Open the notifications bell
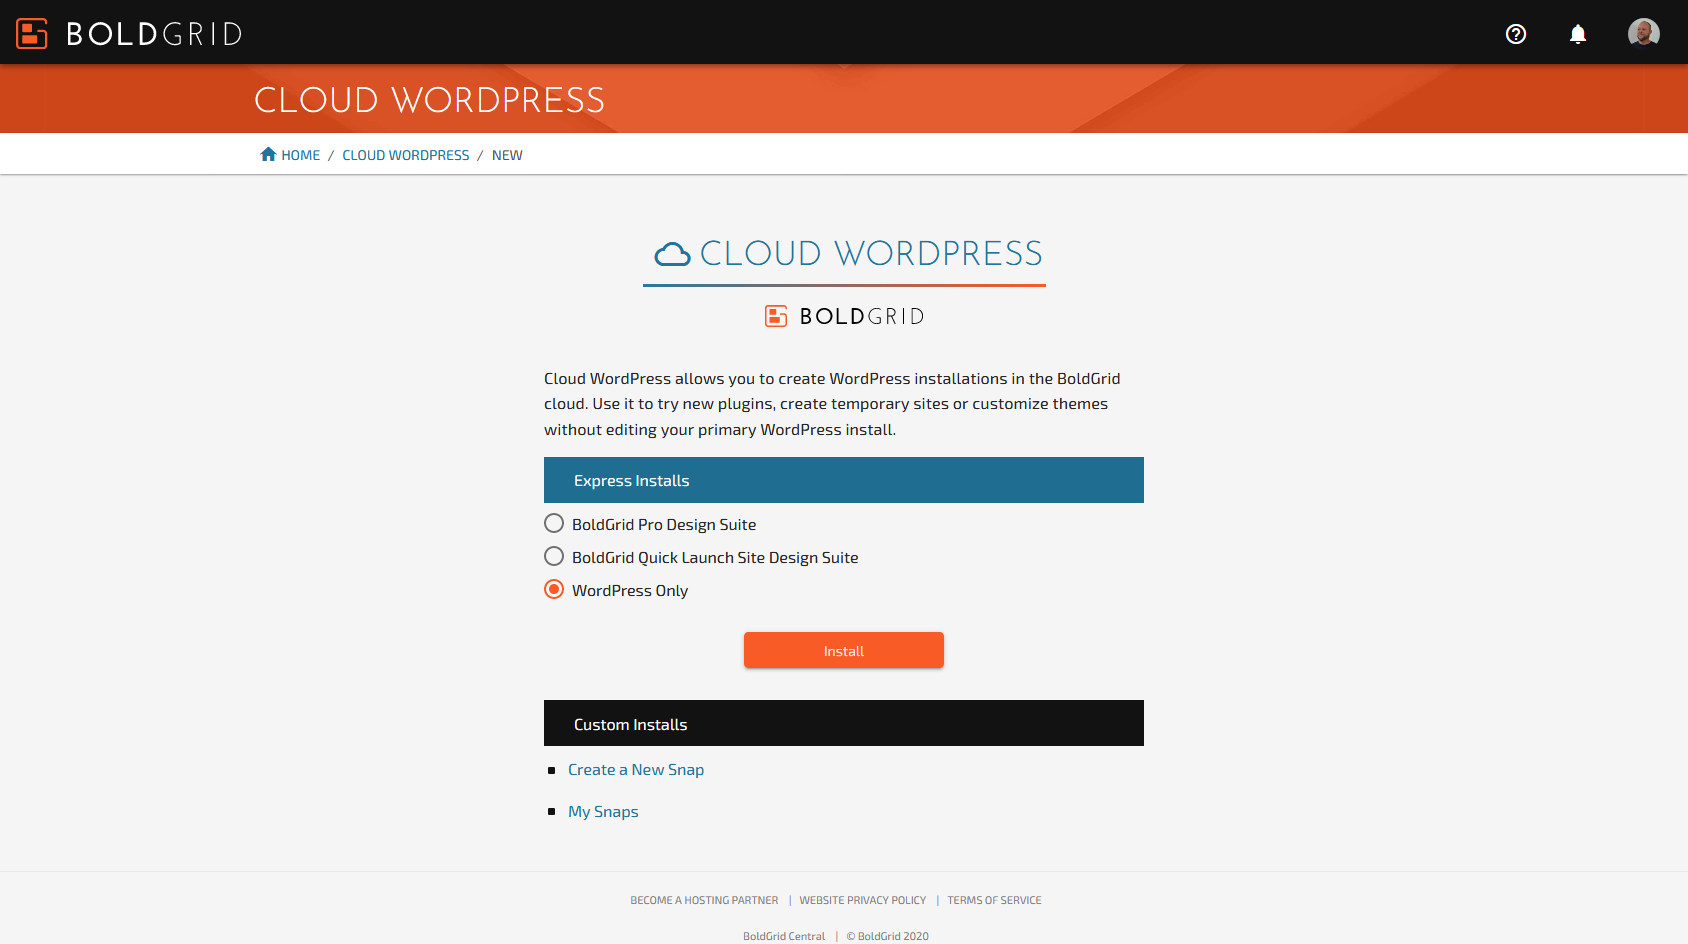The width and height of the screenshot is (1688, 944). click(1578, 34)
